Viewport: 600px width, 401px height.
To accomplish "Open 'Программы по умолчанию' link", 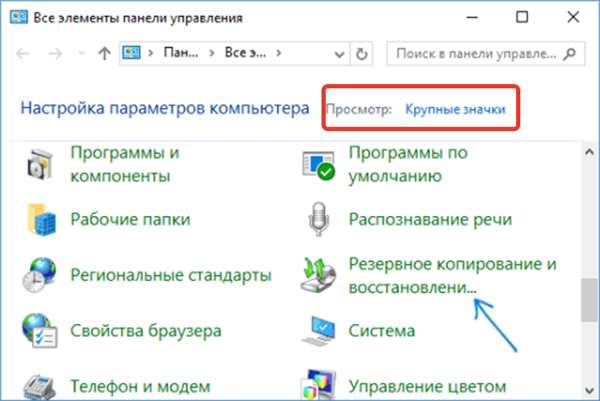I will click(x=408, y=165).
